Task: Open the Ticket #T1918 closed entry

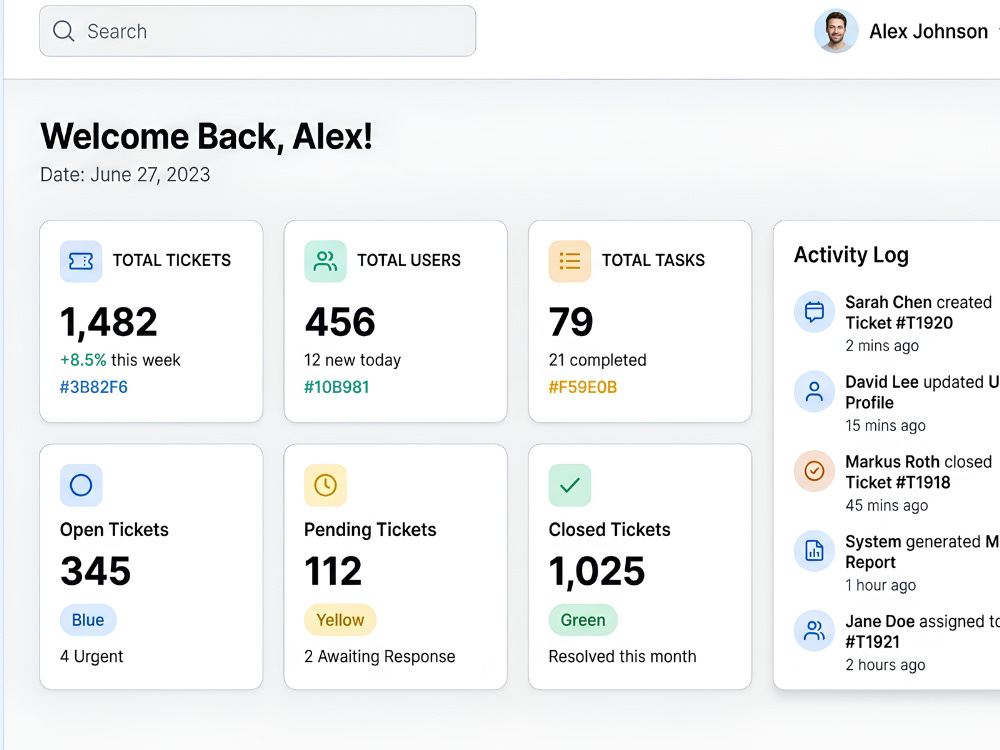Action: [897, 482]
